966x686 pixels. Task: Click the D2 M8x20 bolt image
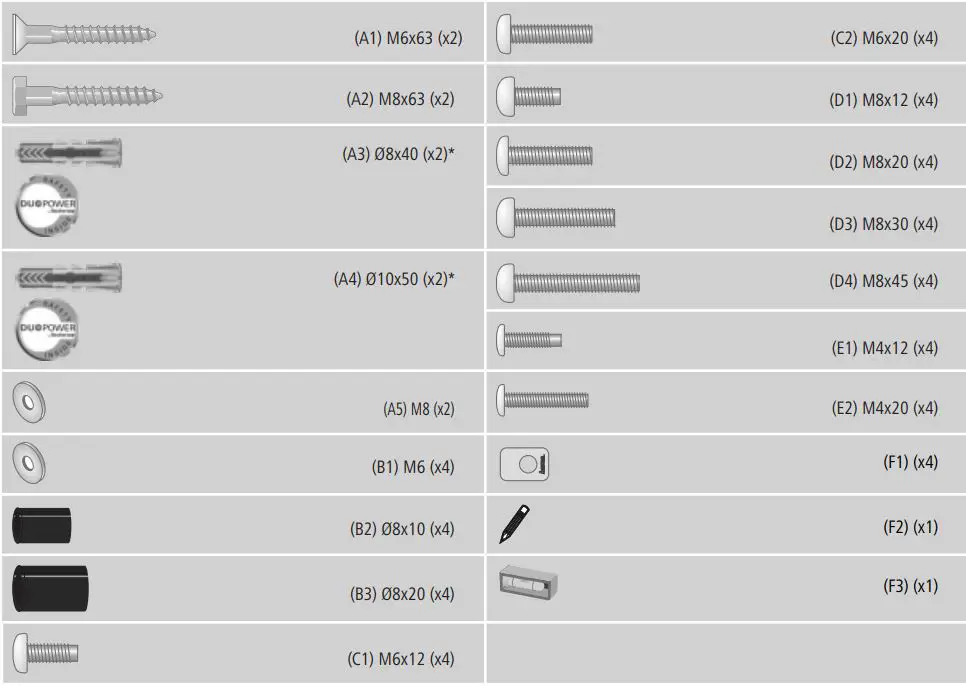[545, 155]
